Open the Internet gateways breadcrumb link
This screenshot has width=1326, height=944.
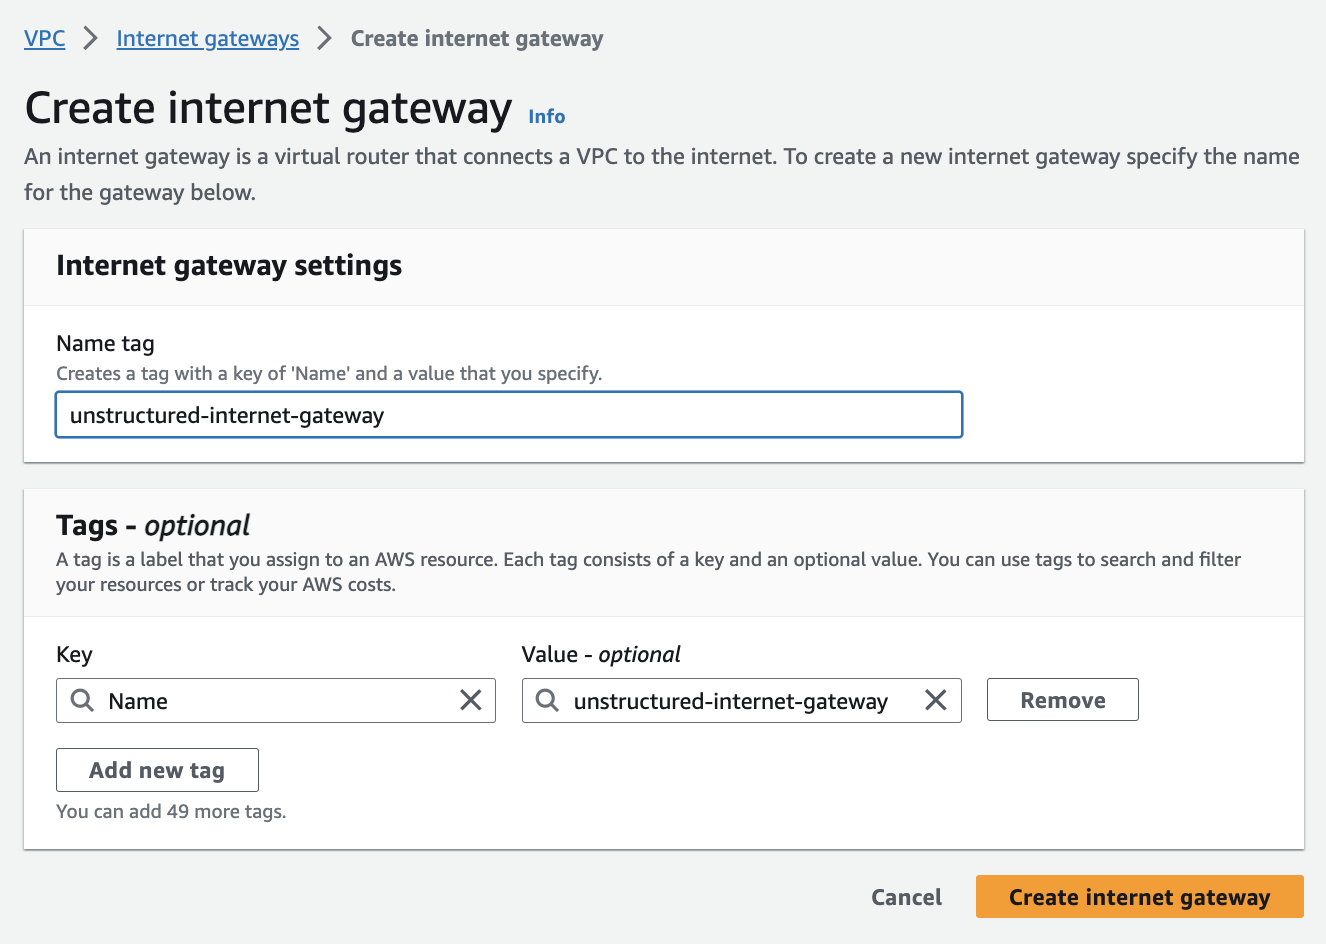pyautogui.click(x=207, y=38)
